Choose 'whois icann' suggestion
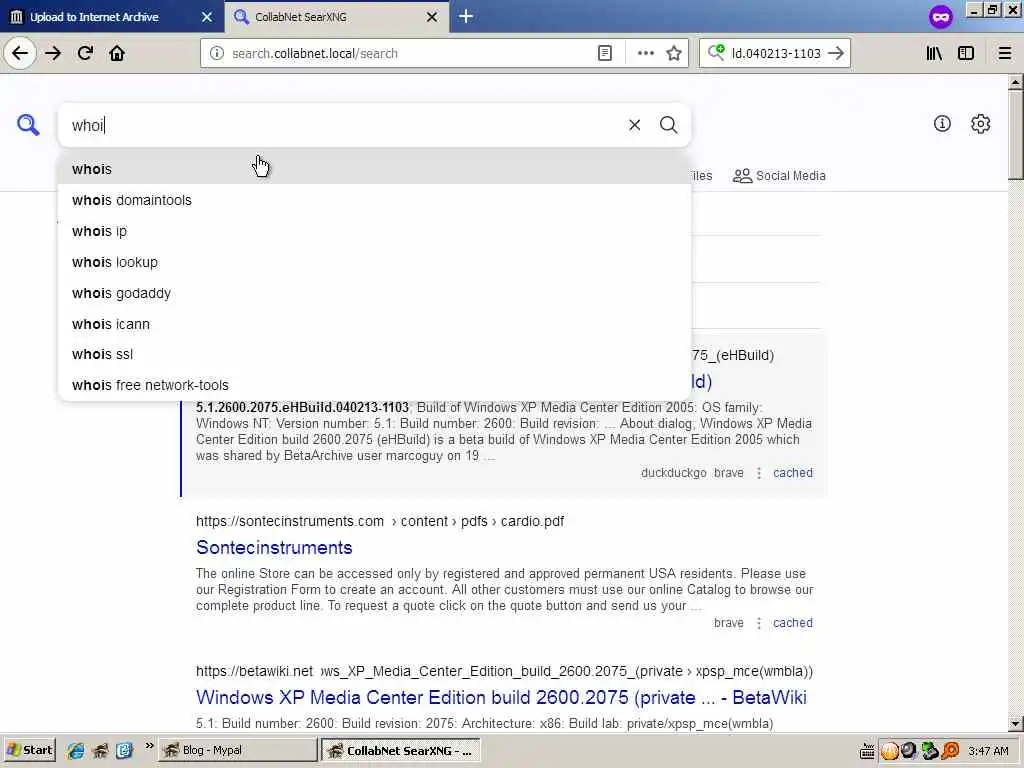 point(374,324)
